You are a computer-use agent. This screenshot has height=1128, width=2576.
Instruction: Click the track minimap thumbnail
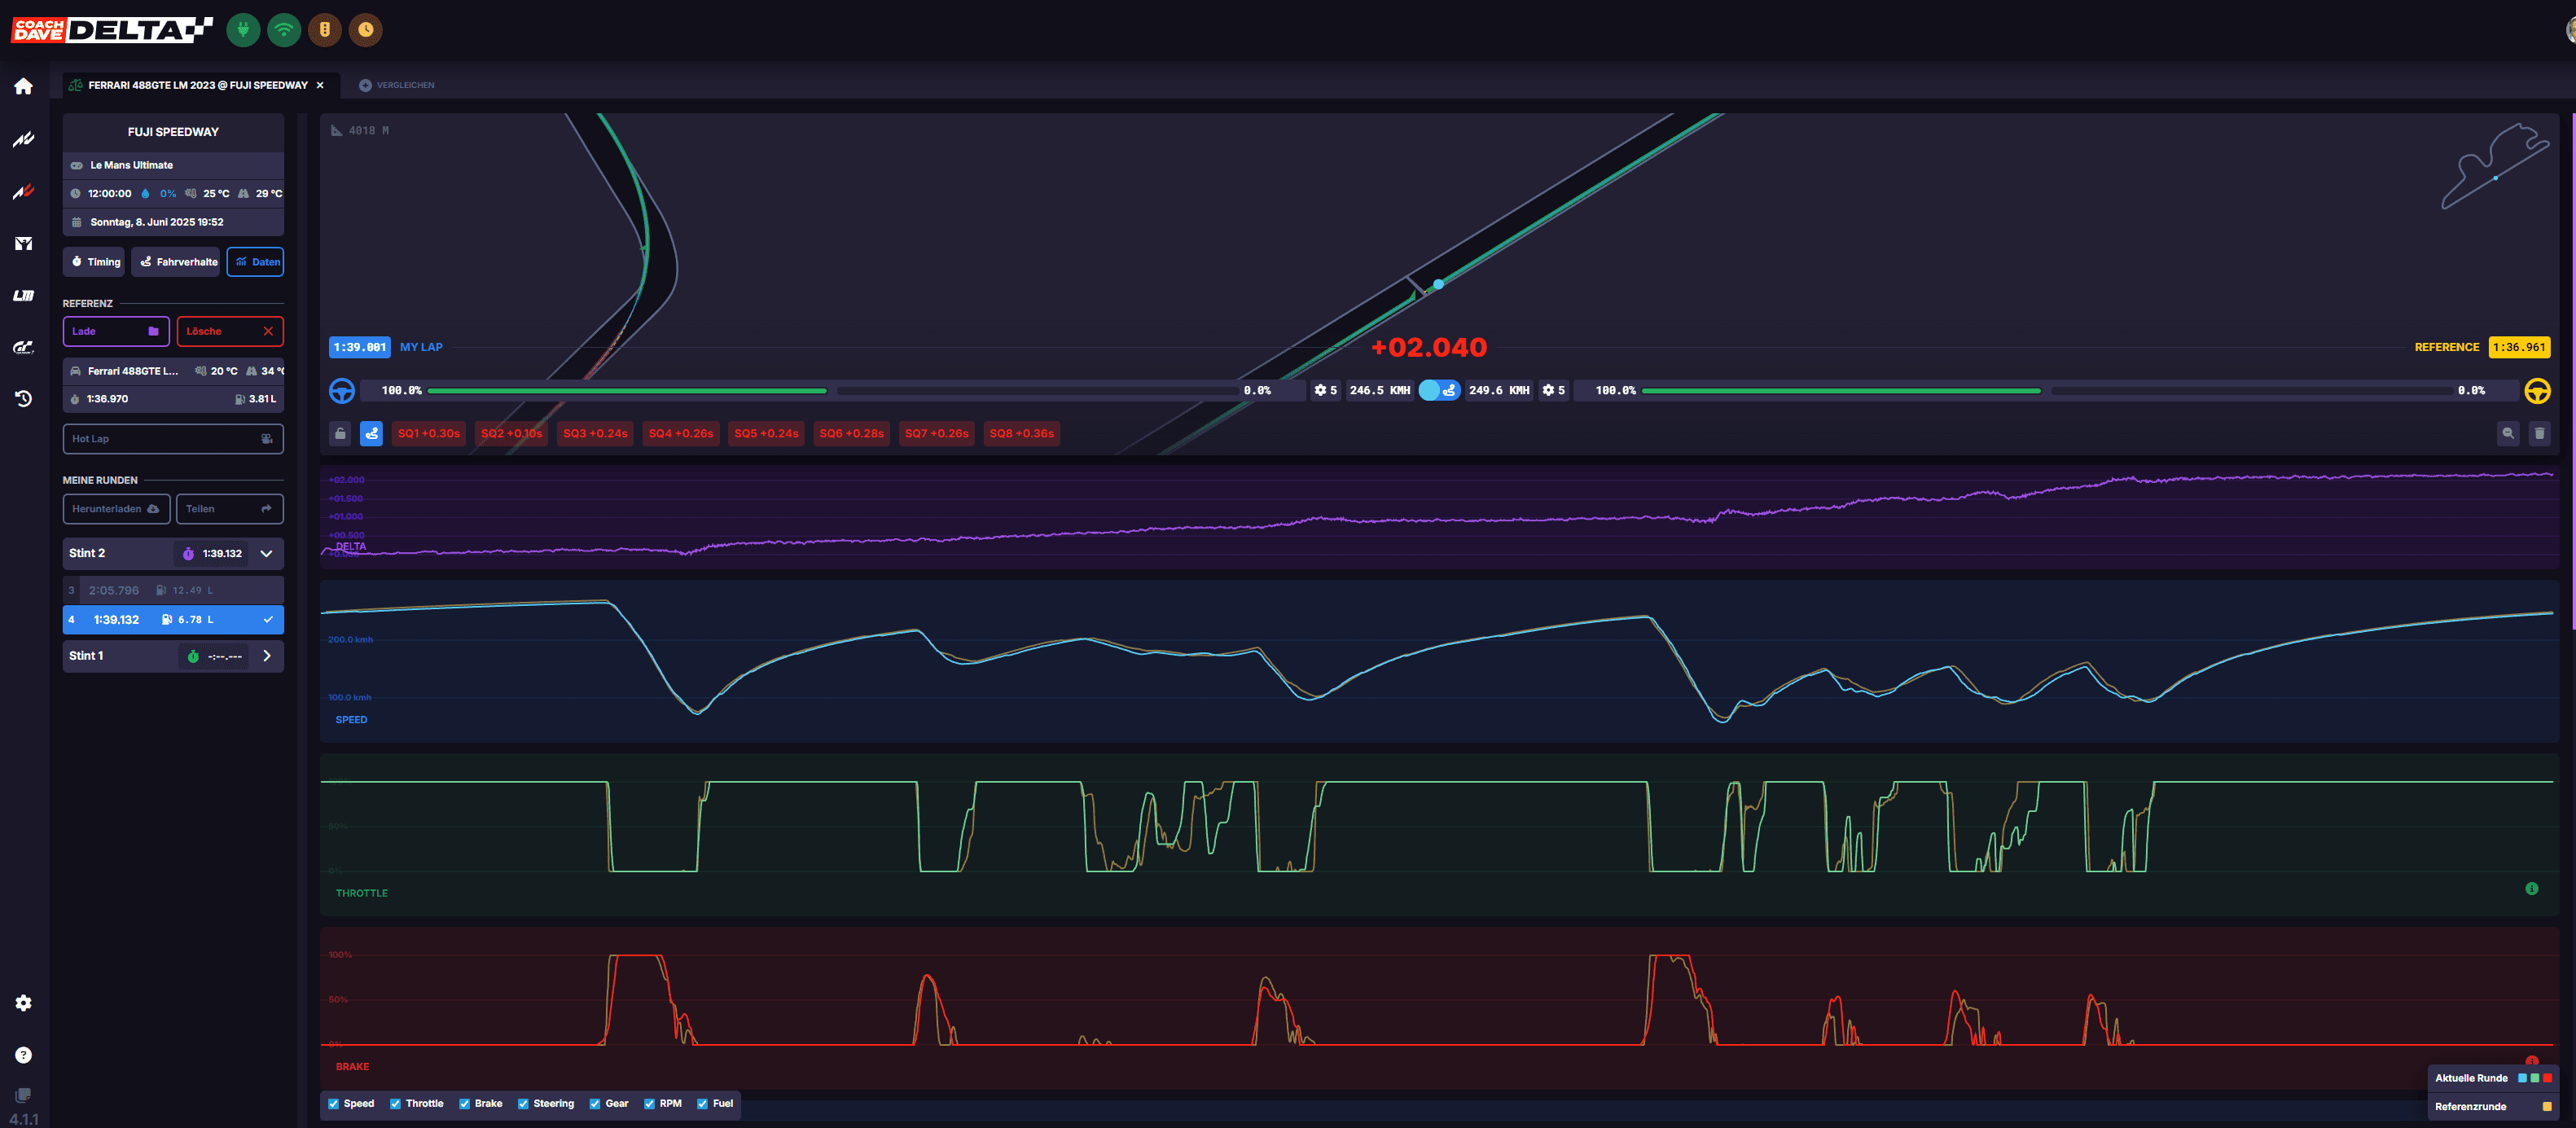[x=2495, y=165]
